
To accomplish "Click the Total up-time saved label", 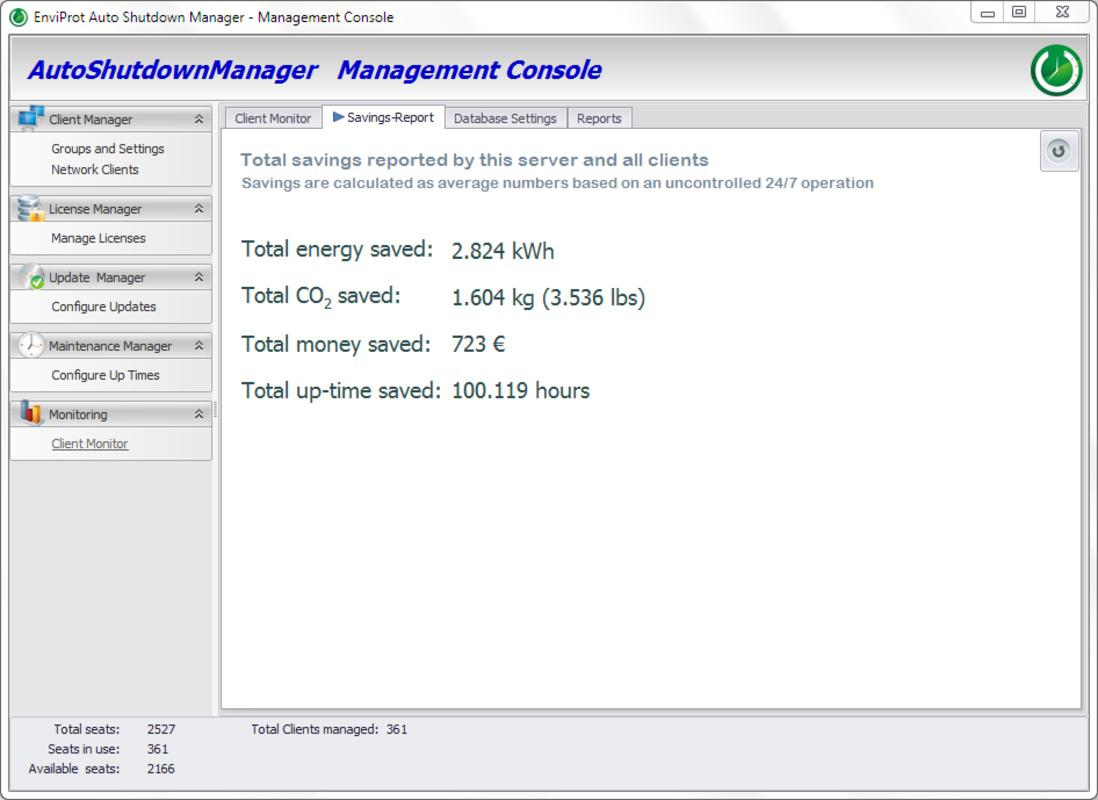I will (x=341, y=390).
